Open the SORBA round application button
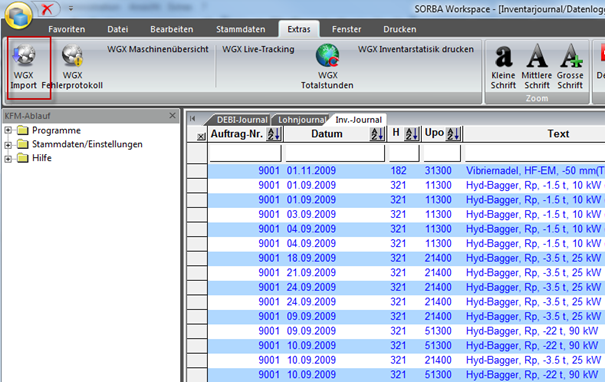Screen dimensions: 605x382 click(18, 15)
